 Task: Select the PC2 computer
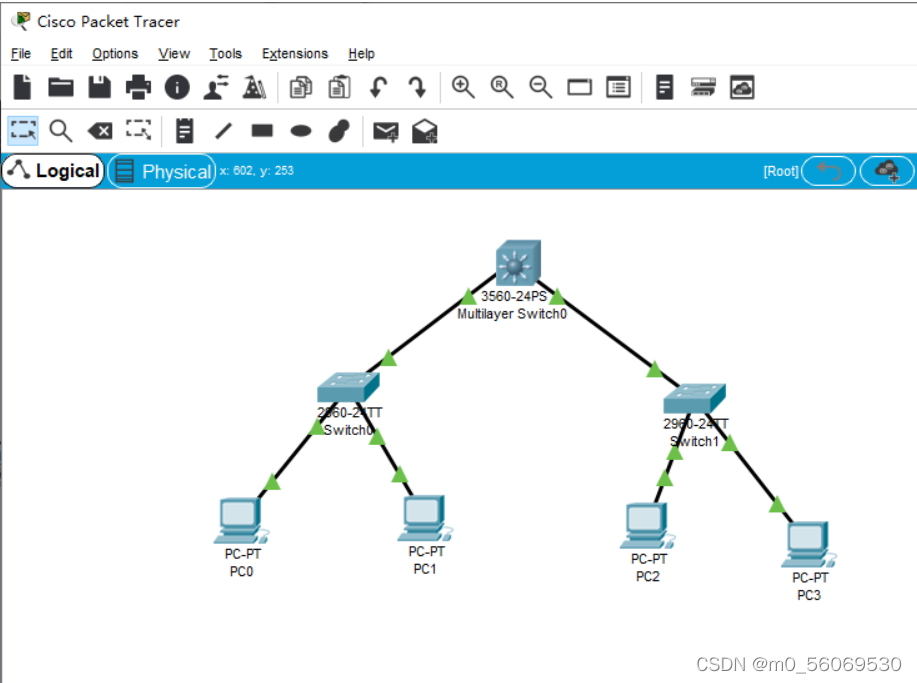point(647,526)
